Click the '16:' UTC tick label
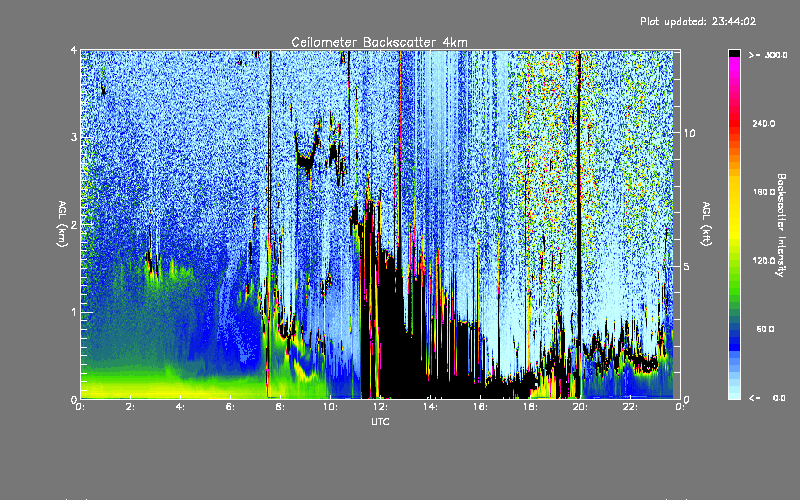 (x=480, y=407)
